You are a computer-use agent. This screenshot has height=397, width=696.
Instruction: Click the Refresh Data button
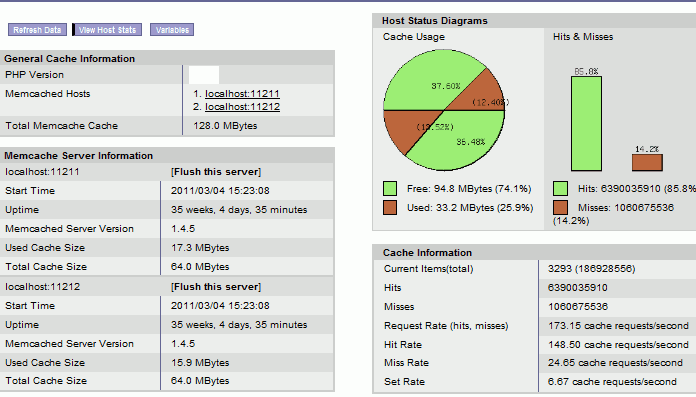point(37,30)
